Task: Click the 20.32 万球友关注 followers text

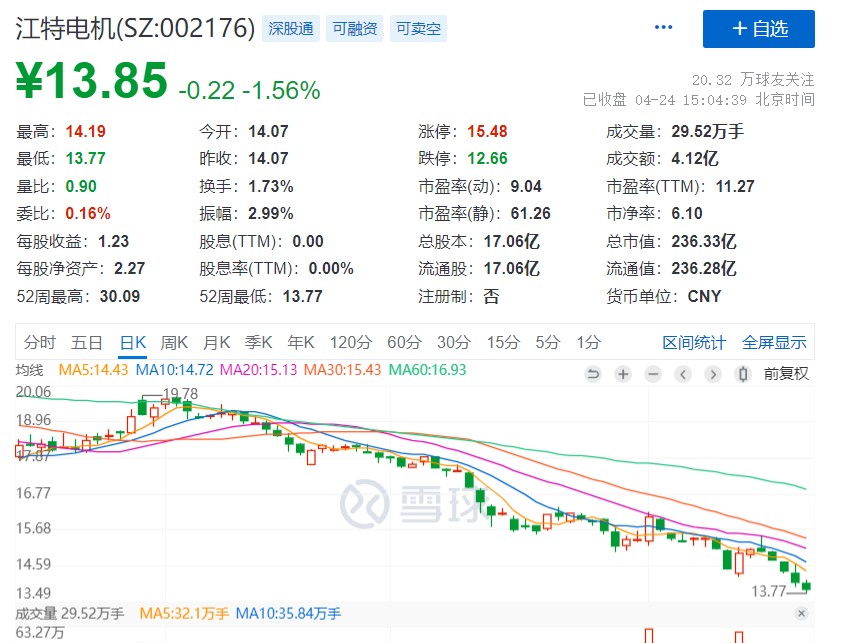Action: pos(753,80)
